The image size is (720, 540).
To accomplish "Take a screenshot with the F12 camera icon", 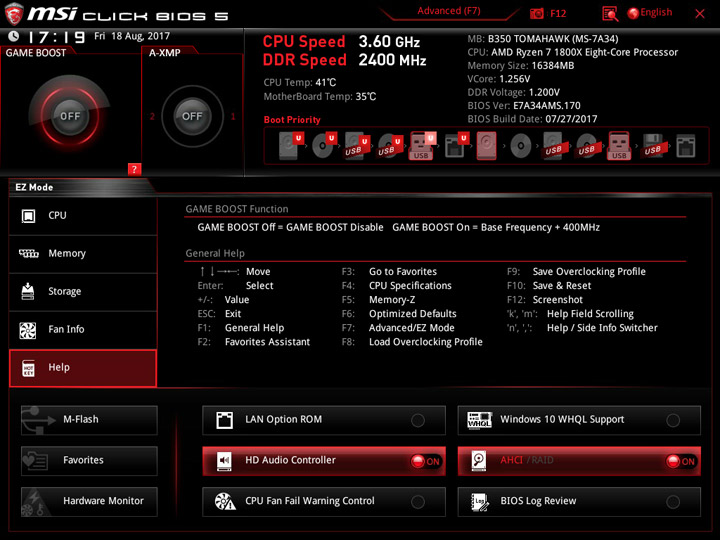I will (x=536, y=13).
